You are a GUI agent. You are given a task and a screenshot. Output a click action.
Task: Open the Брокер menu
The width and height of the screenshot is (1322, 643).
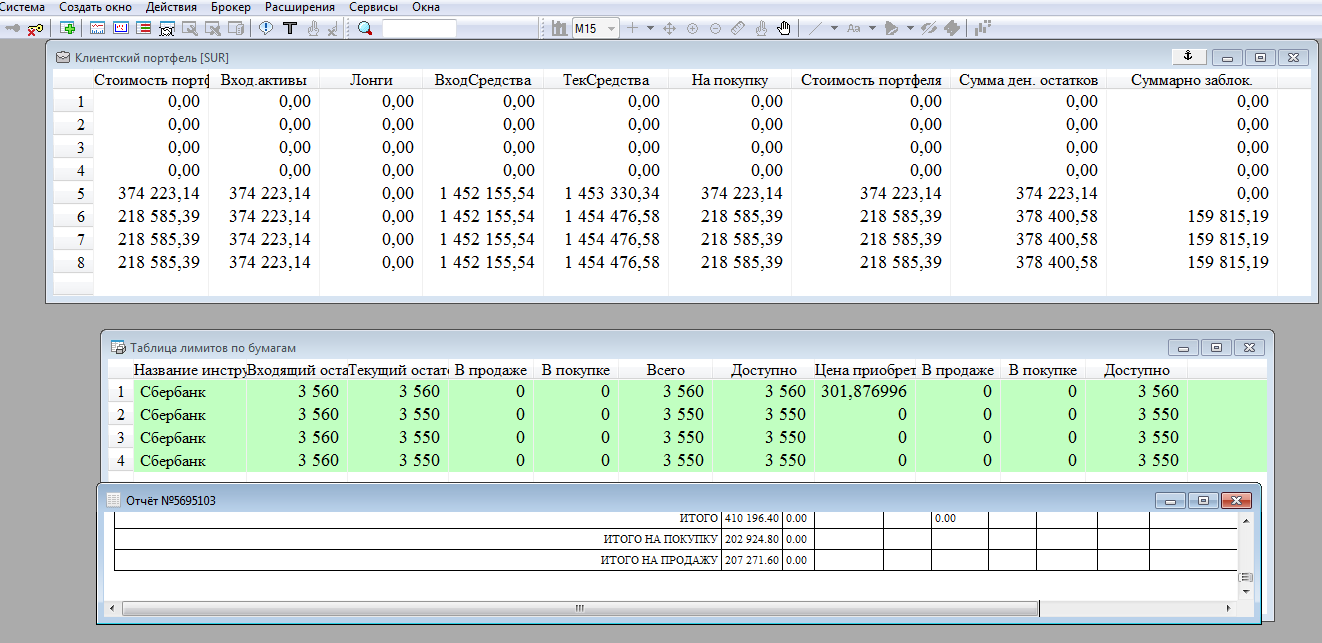pyautogui.click(x=230, y=7)
